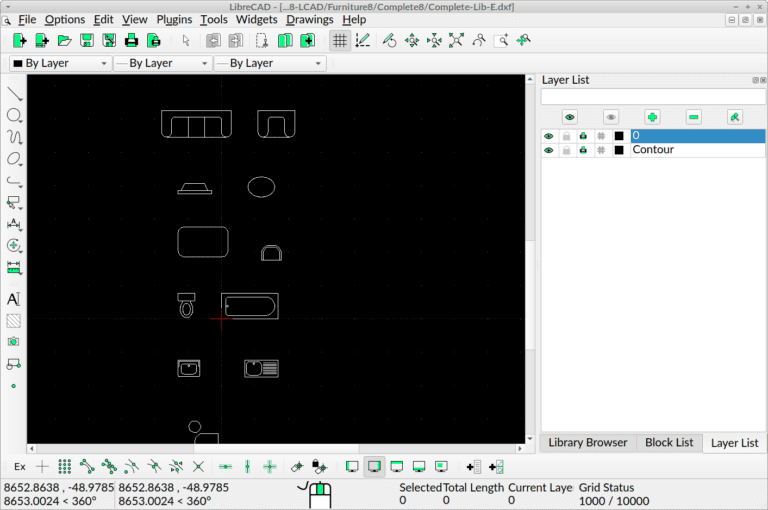Print the drawing with the Print icon

131,40
